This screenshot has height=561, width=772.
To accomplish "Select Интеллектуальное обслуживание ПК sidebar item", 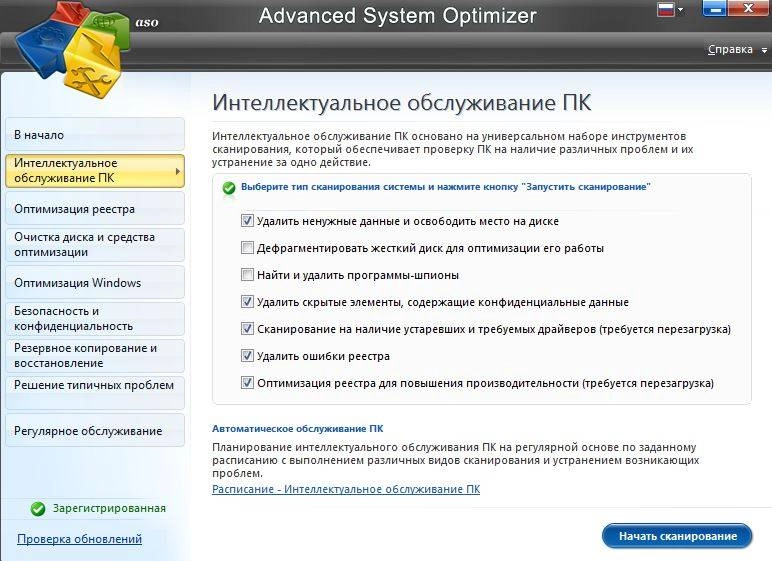I will (x=95, y=170).
